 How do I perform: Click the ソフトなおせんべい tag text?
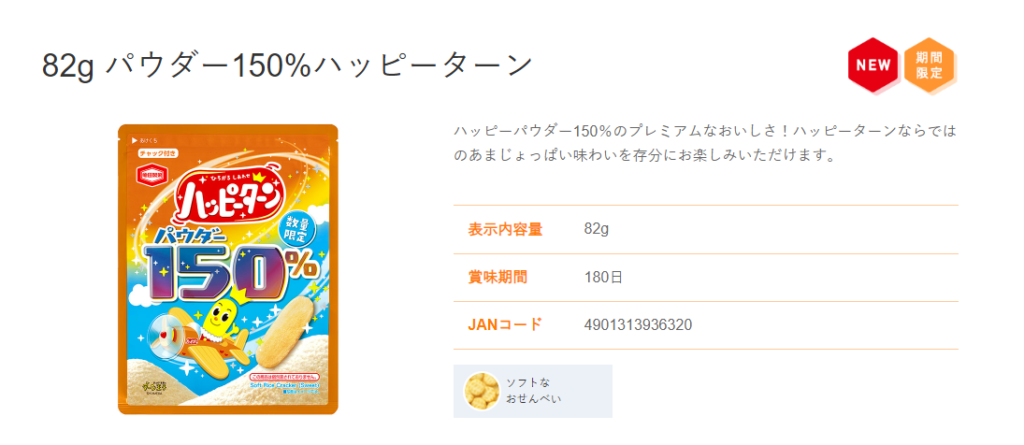click(x=533, y=391)
